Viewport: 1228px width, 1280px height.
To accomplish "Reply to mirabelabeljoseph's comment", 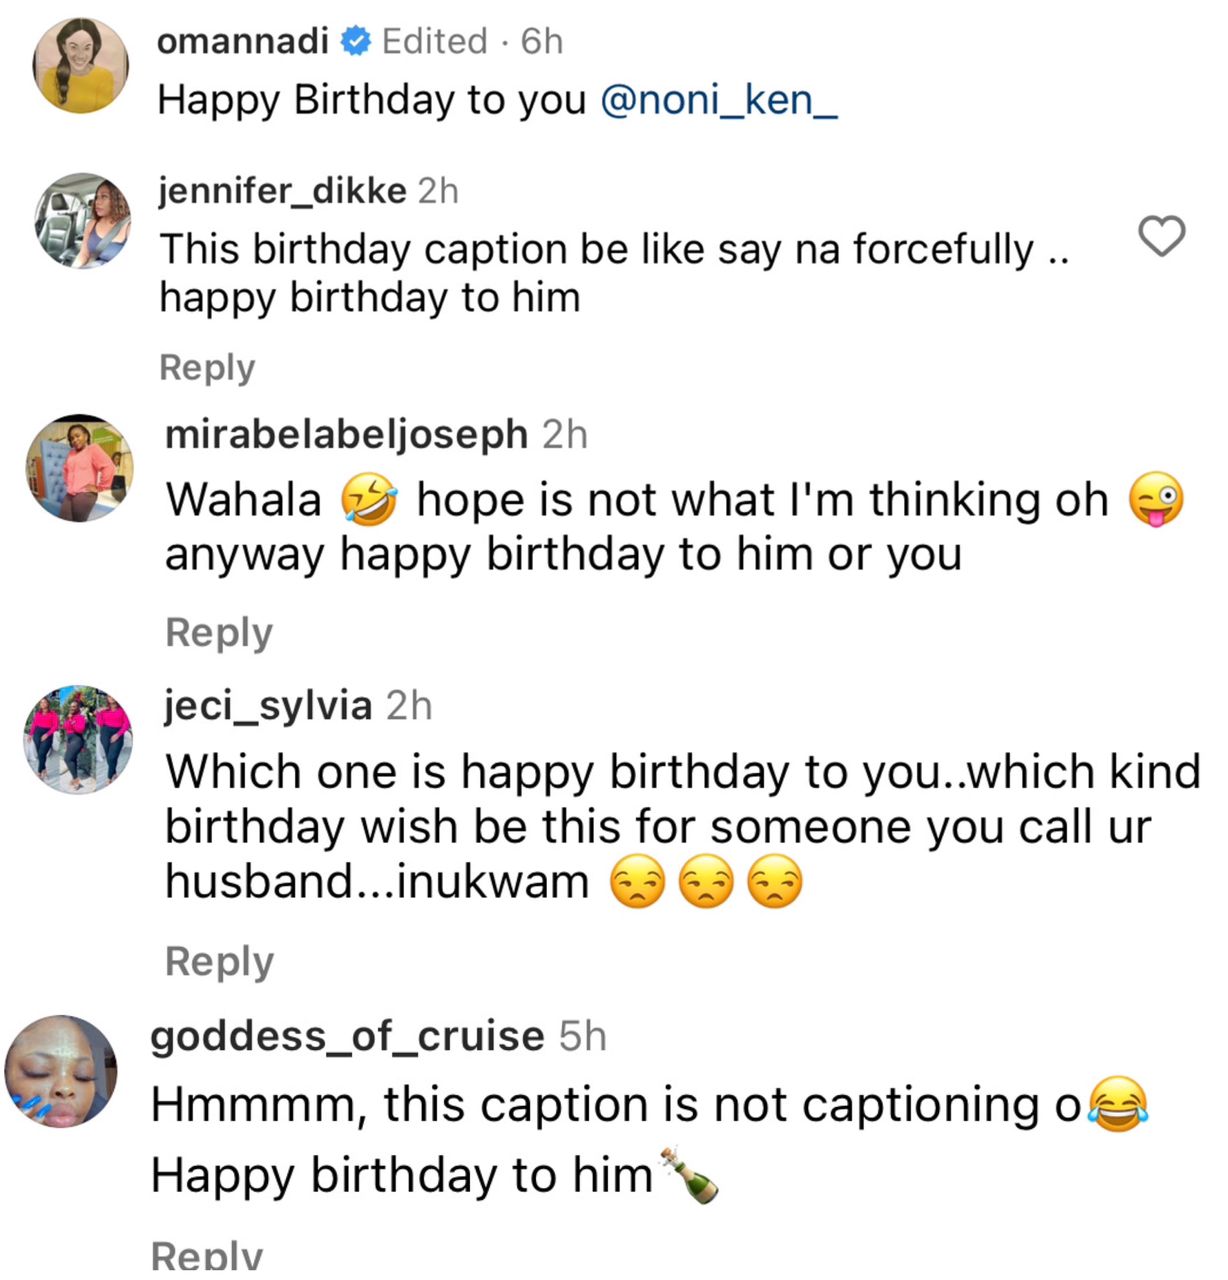I will click(219, 633).
